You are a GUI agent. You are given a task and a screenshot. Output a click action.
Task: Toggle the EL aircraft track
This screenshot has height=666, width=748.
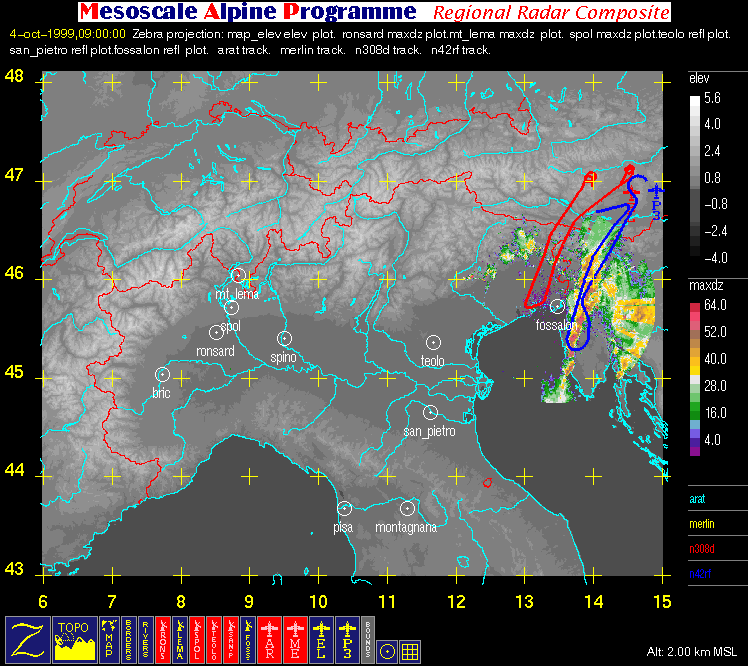click(x=322, y=640)
